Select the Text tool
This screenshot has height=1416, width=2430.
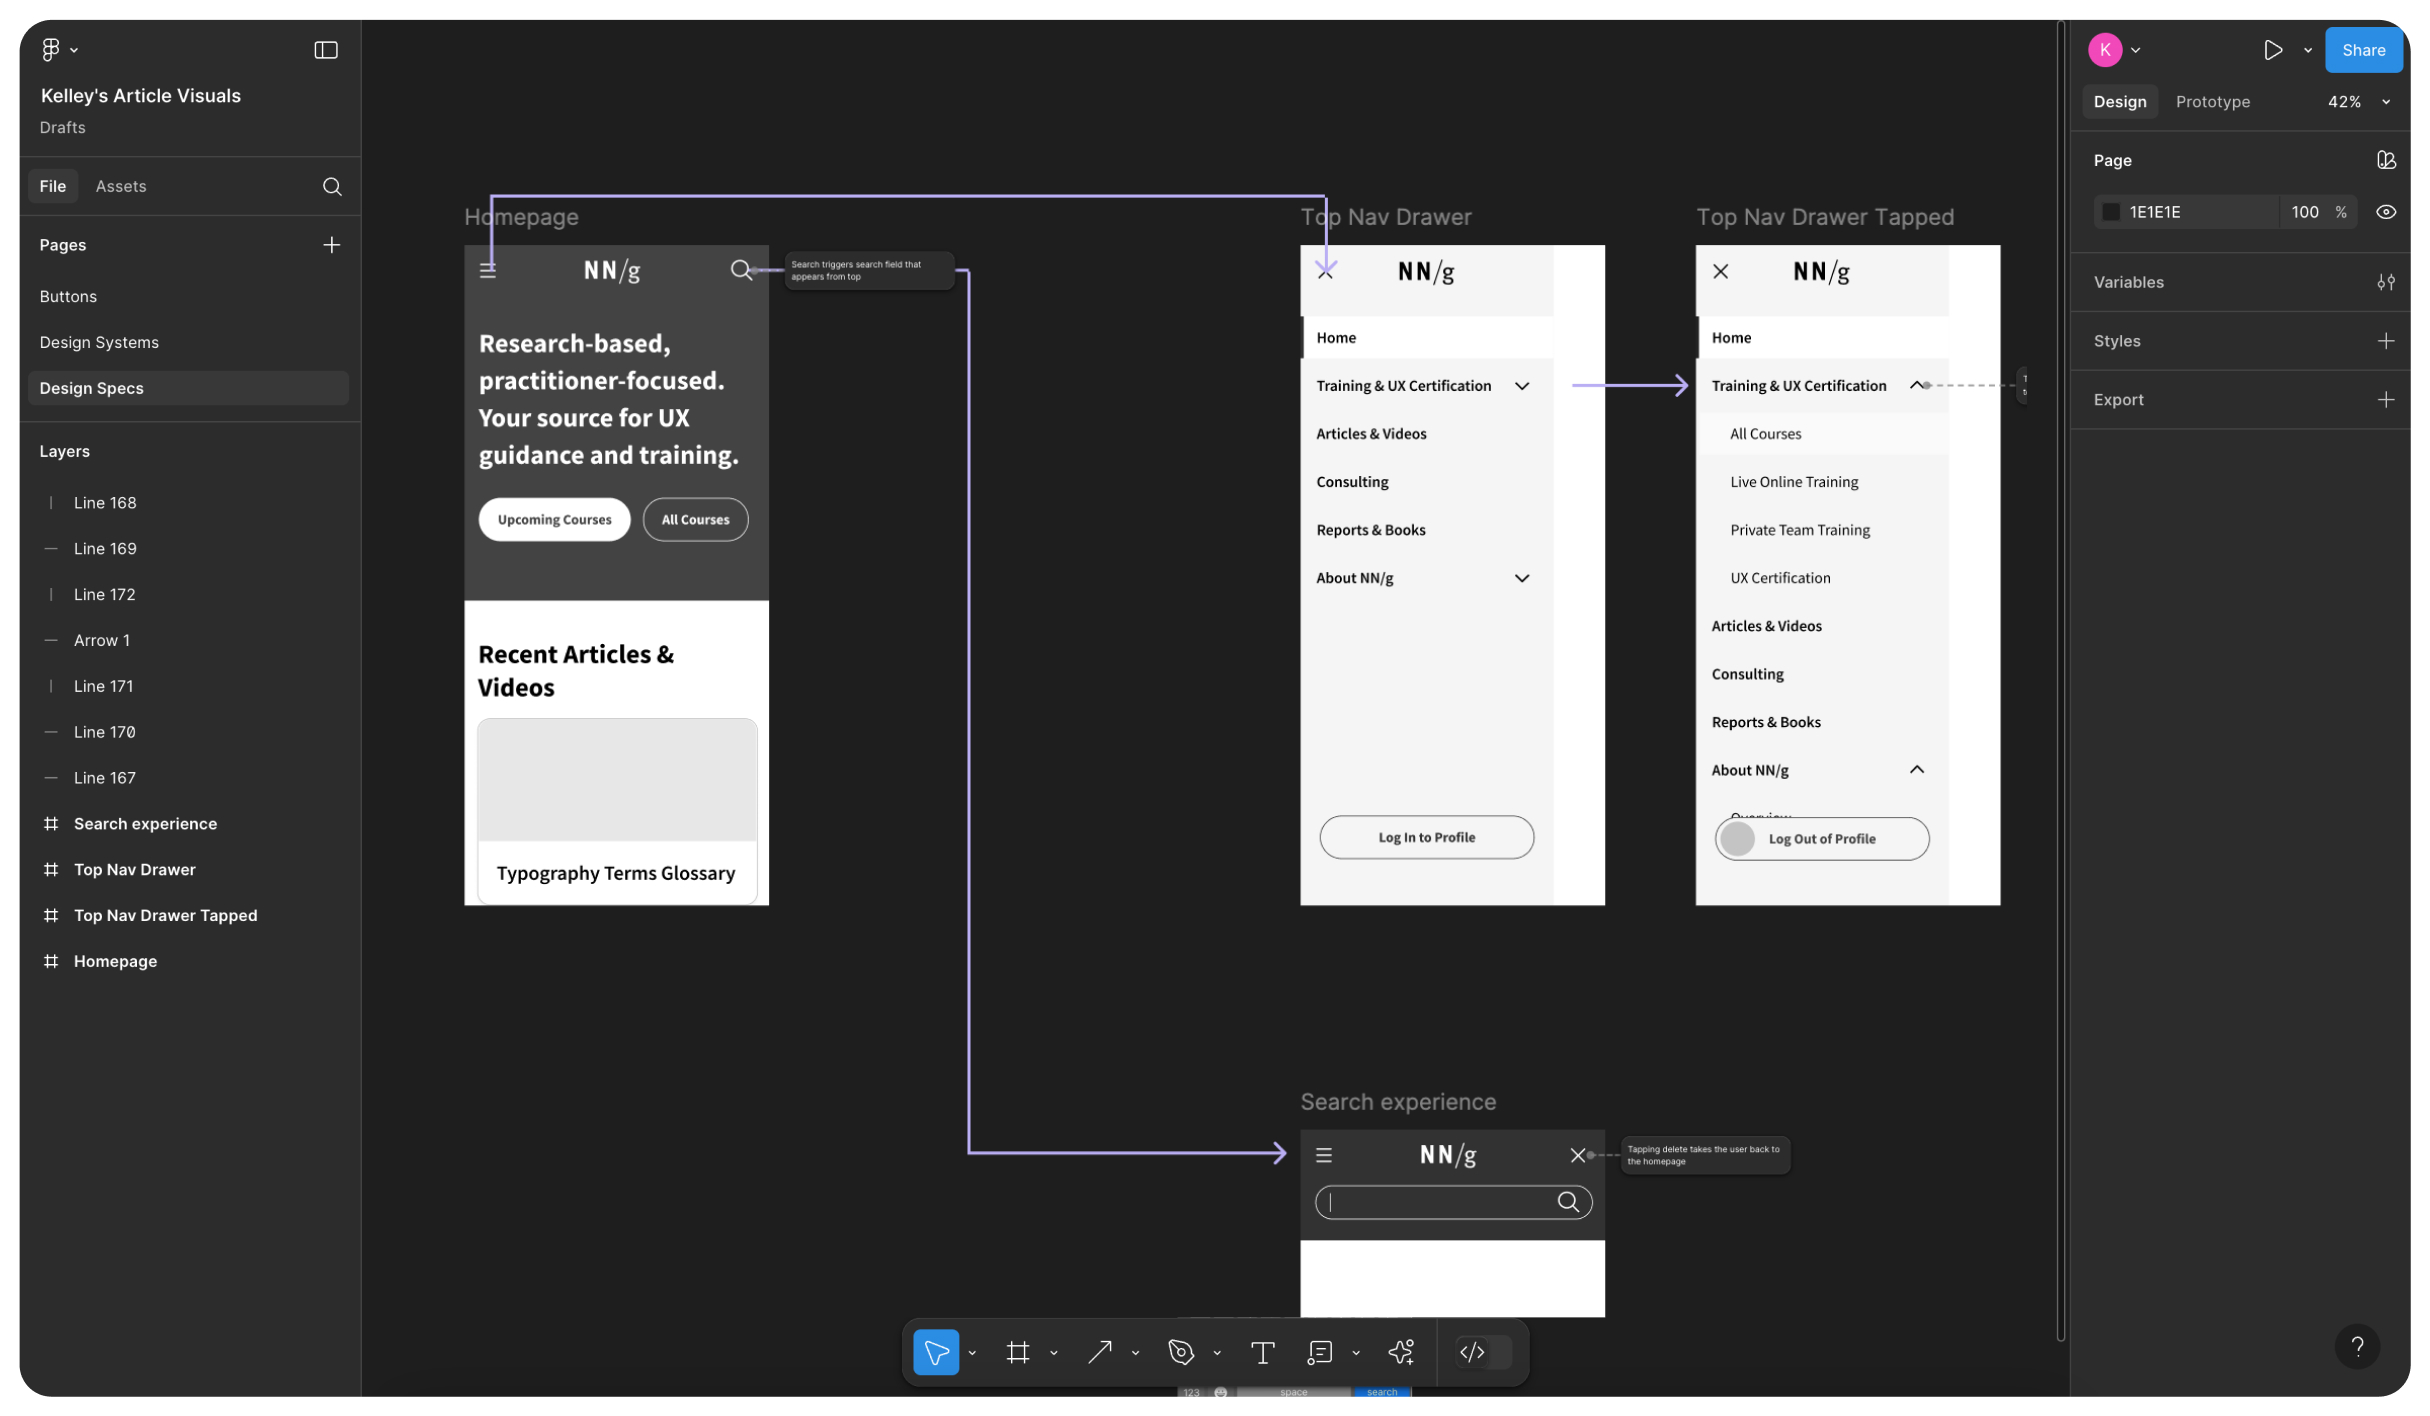(x=1262, y=1352)
